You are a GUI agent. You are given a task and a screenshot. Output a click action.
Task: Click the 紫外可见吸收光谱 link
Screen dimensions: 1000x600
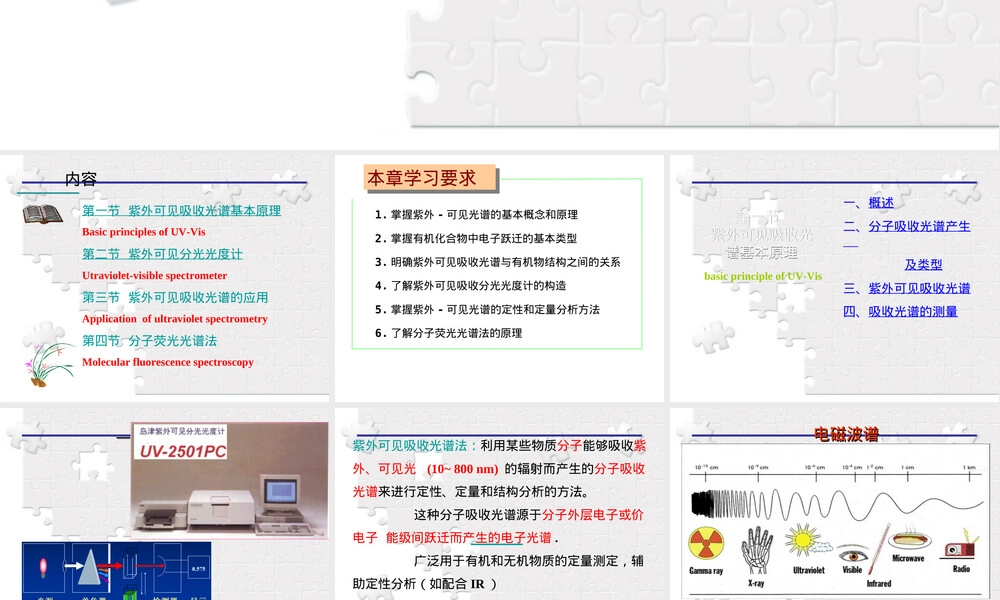click(919, 288)
